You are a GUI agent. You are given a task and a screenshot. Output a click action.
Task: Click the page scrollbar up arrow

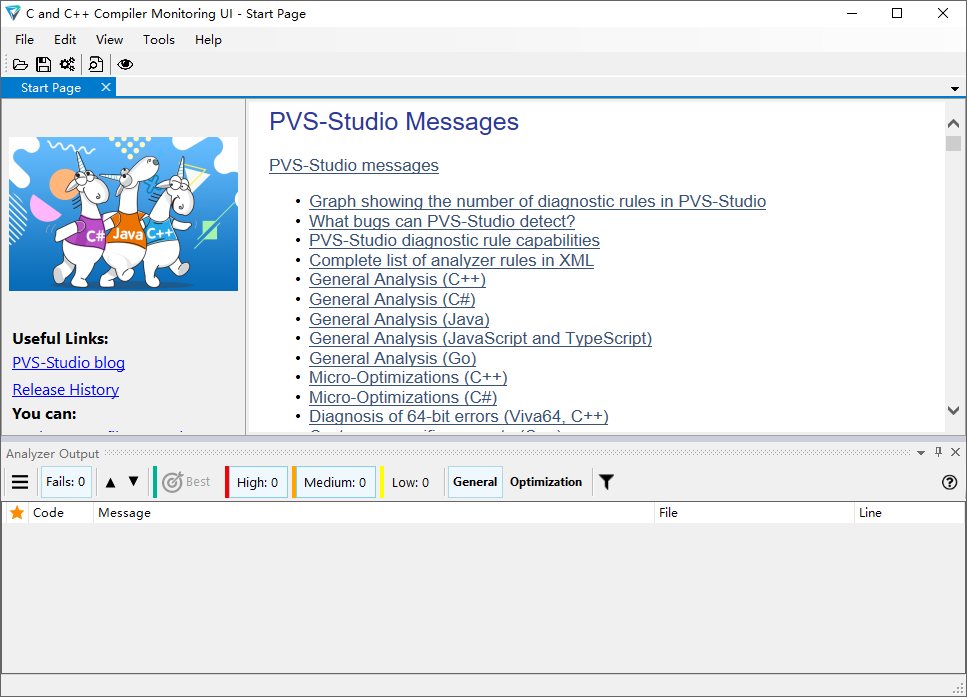[953, 123]
